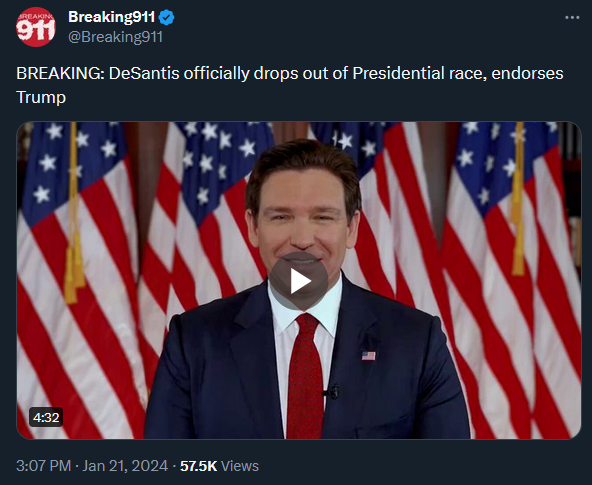Click the 3:07 PM post time
The width and height of the screenshot is (592, 485).
43,466
